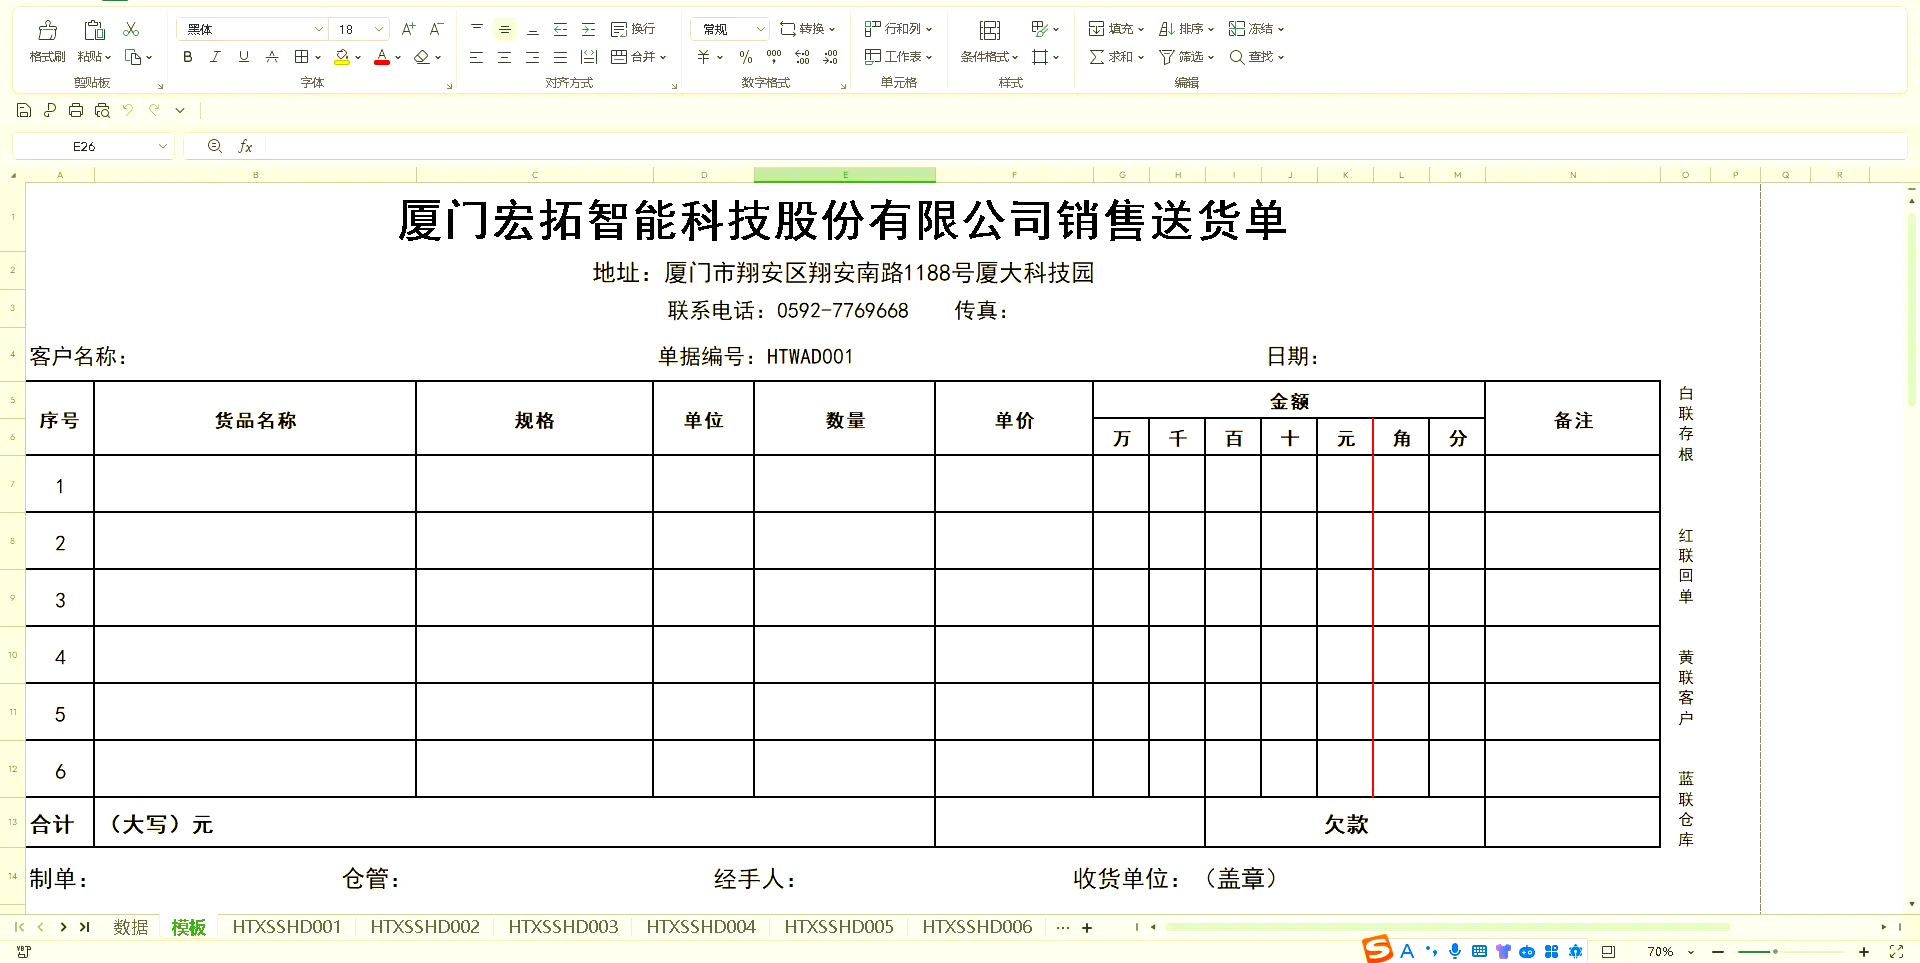
Task: Click the Thousands separator 000 icon
Action: click(774, 57)
